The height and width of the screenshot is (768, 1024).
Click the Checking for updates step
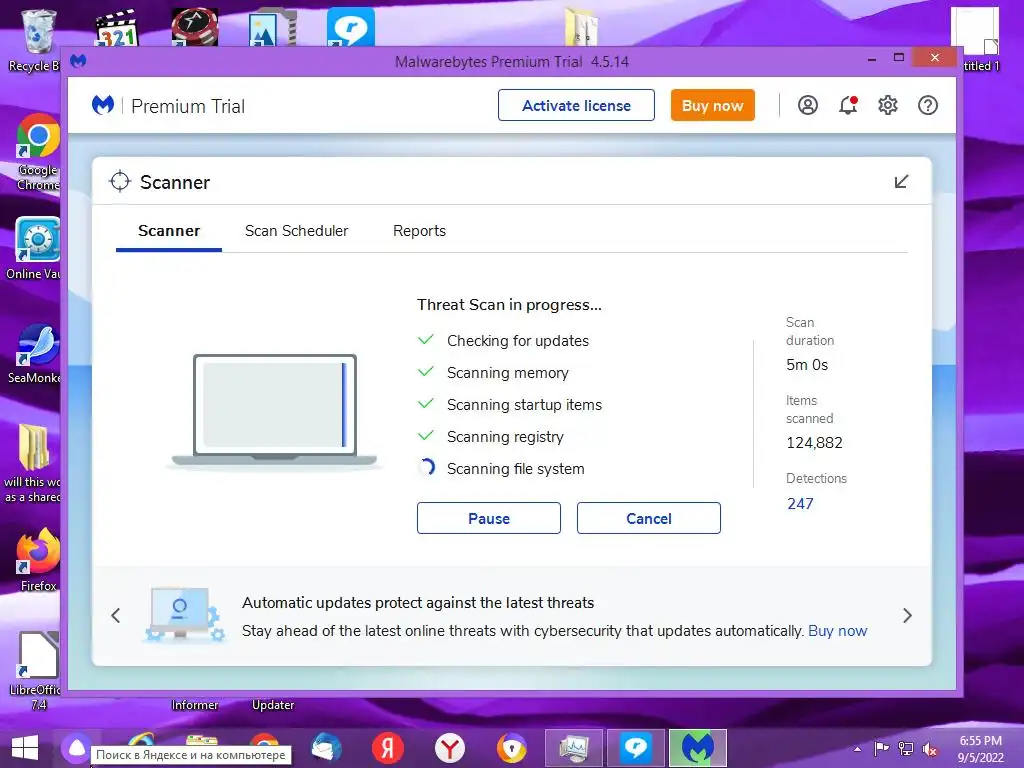tap(518, 341)
